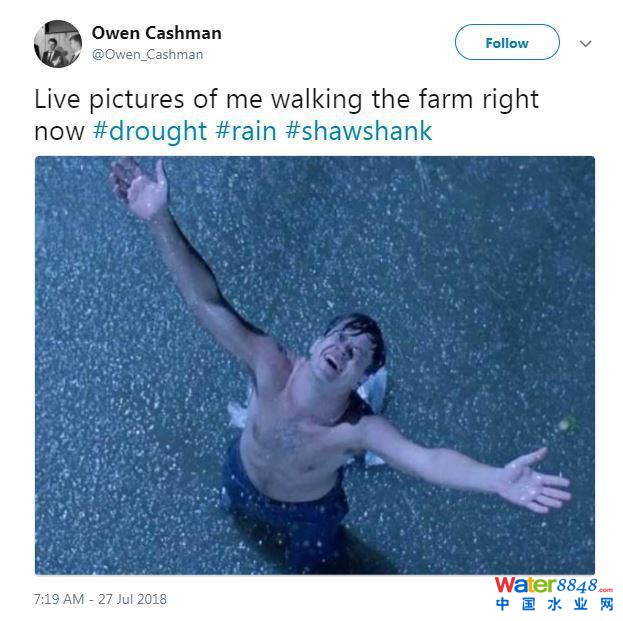Open the #drought hashtag
This screenshot has width=623, height=621.
click(150, 131)
